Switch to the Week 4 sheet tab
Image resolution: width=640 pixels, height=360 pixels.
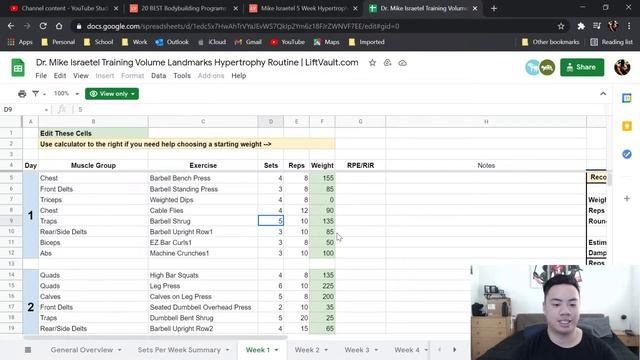click(407, 350)
